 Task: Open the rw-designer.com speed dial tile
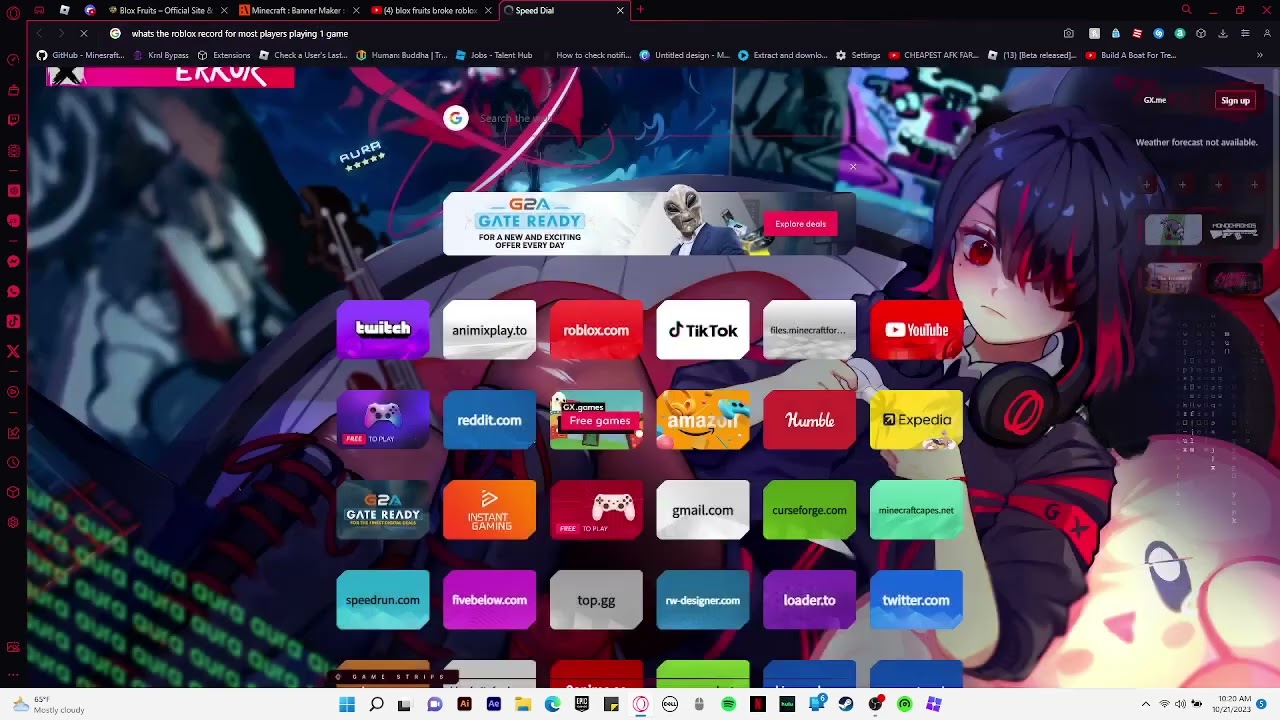(x=703, y=600)
